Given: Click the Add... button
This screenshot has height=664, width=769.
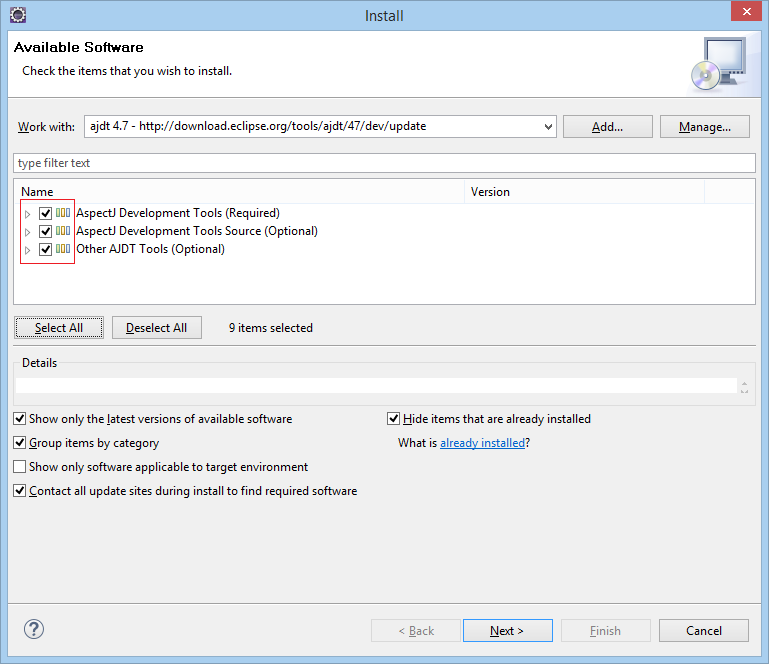Looking at the screenshot, I should point(608,127).
